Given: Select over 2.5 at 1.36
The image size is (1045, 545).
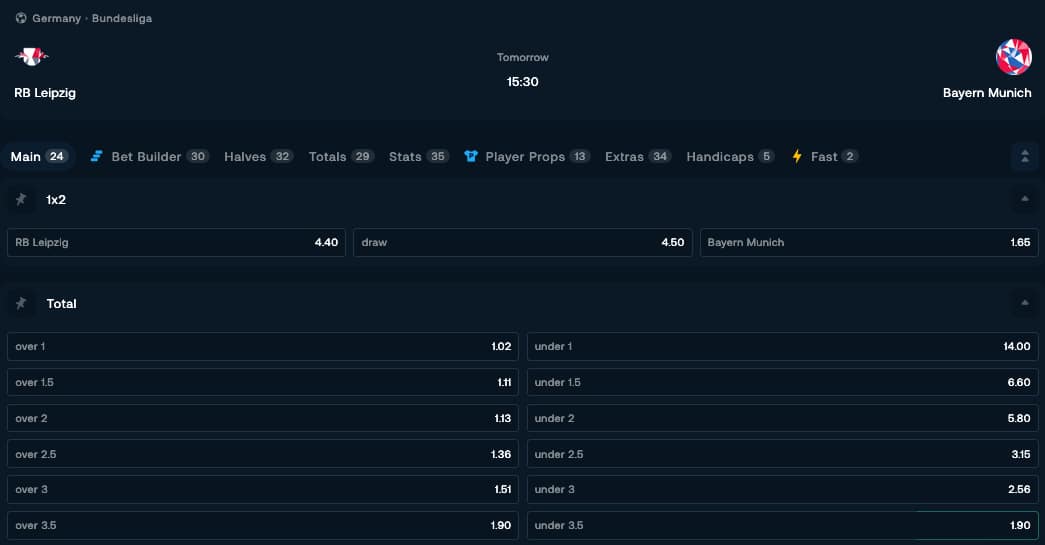Looking at the screenshot, I should (263, 454).
